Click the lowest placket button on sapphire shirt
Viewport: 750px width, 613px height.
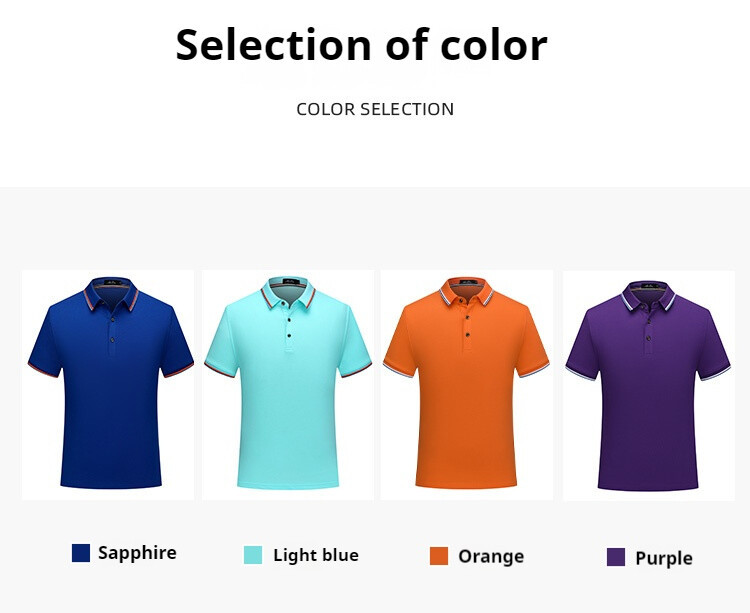[112, 339]
